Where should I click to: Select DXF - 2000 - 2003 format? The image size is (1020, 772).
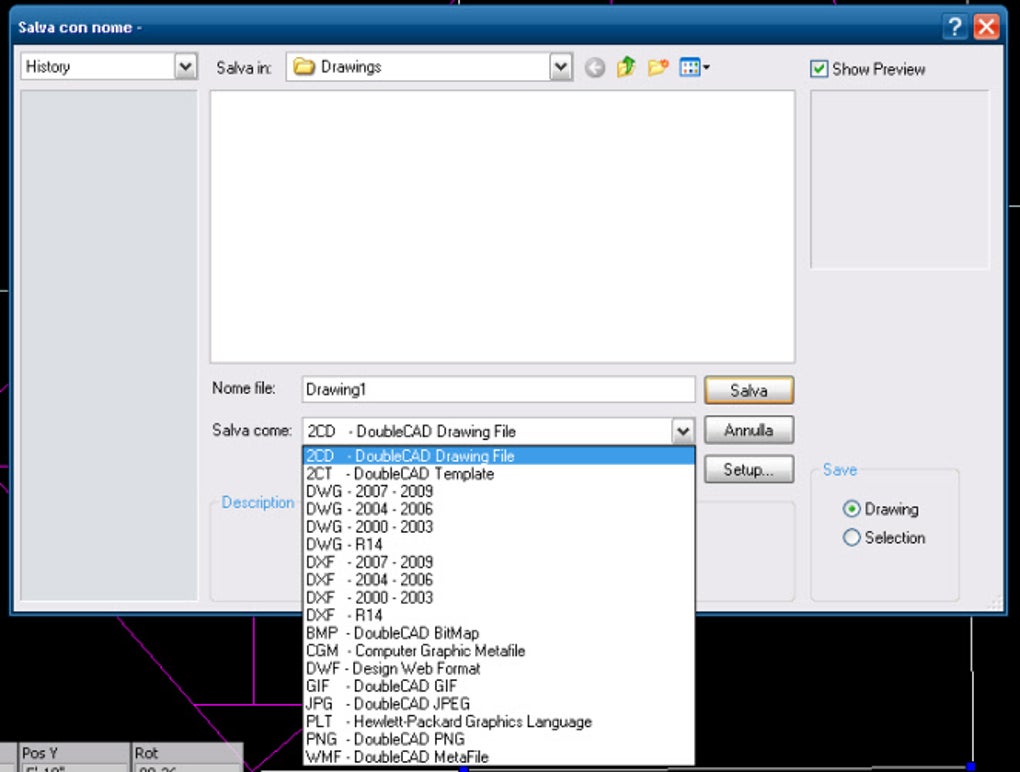coord(499,597)
